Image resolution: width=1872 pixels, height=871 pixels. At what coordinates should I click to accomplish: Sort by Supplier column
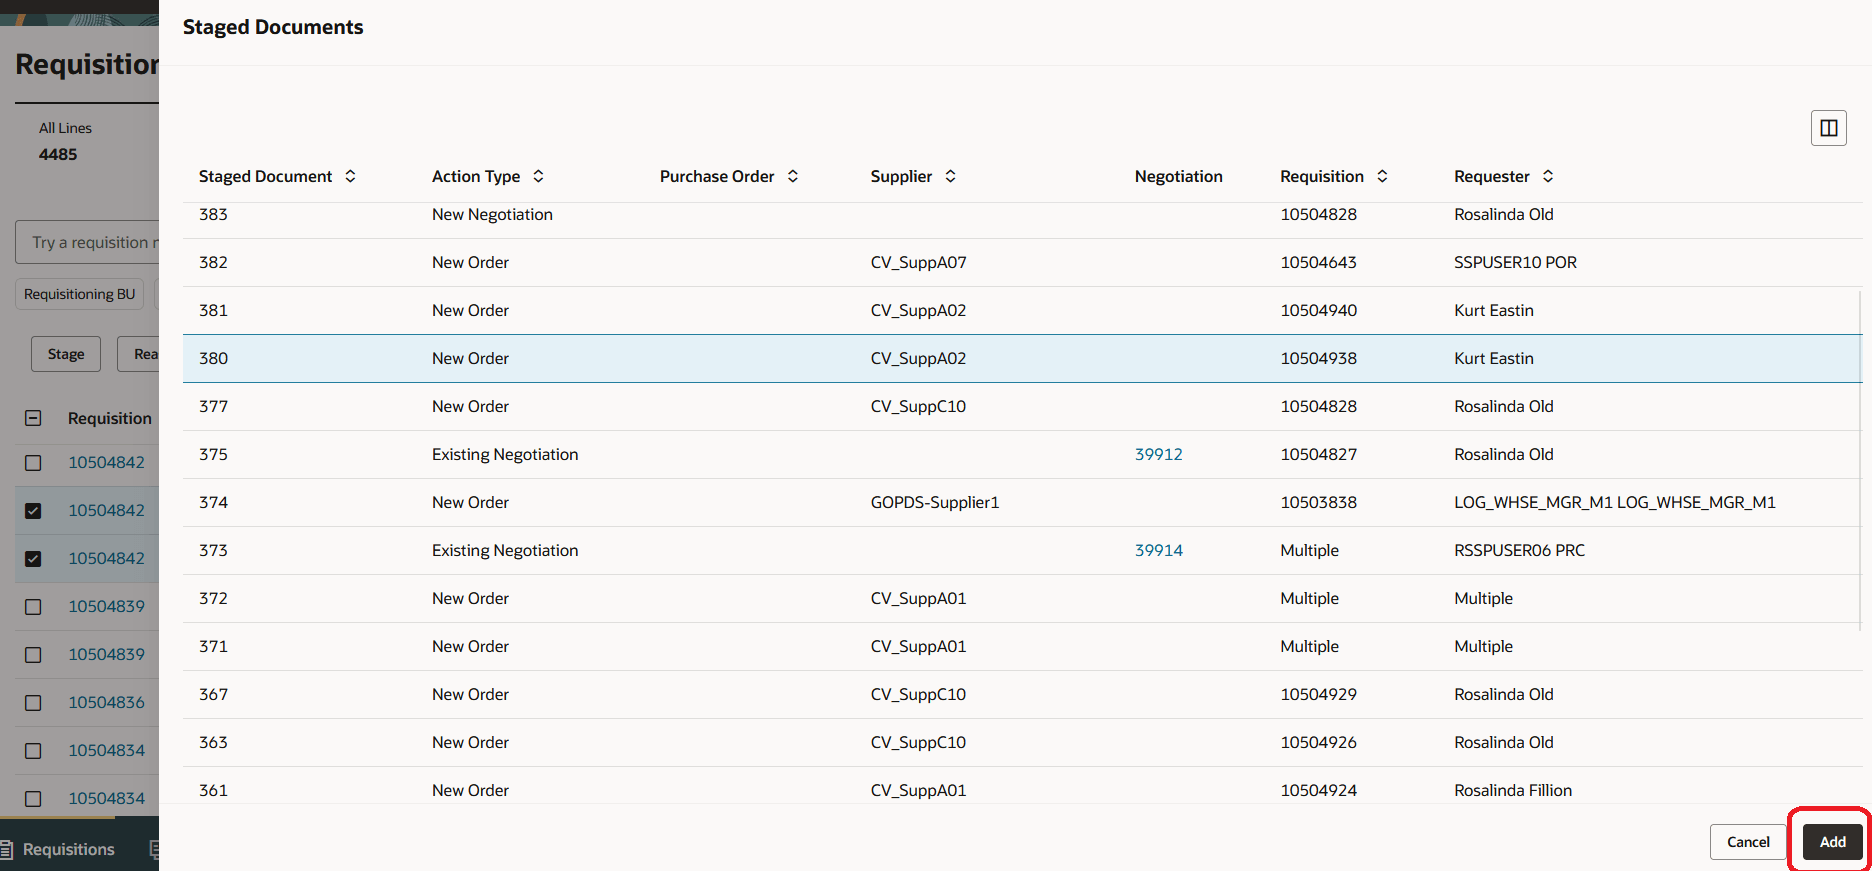pyautogui.click(x=950, y=176)
